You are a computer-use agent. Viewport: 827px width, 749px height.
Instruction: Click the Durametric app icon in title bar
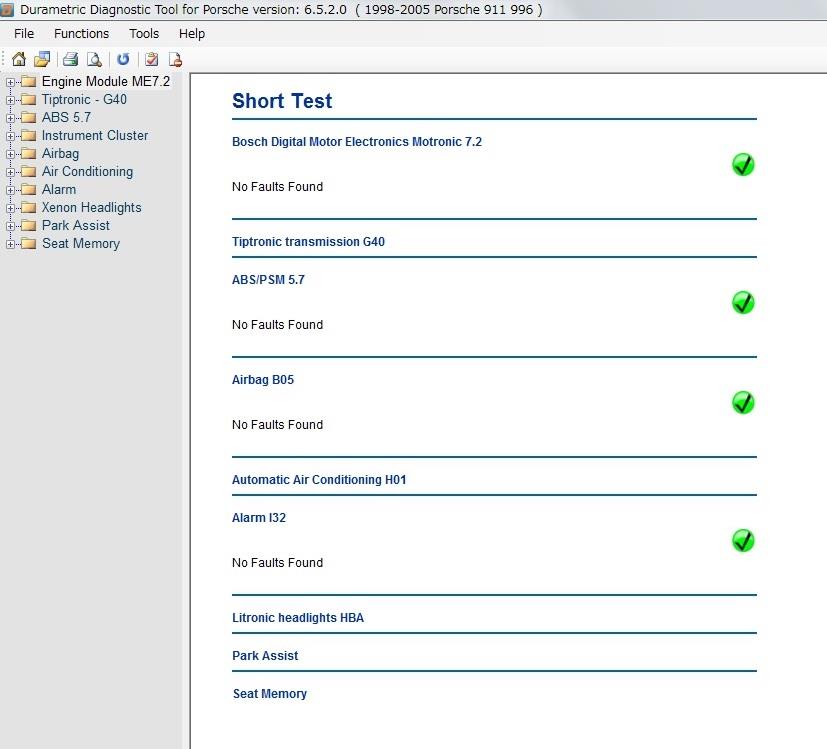tap(7, 9)
